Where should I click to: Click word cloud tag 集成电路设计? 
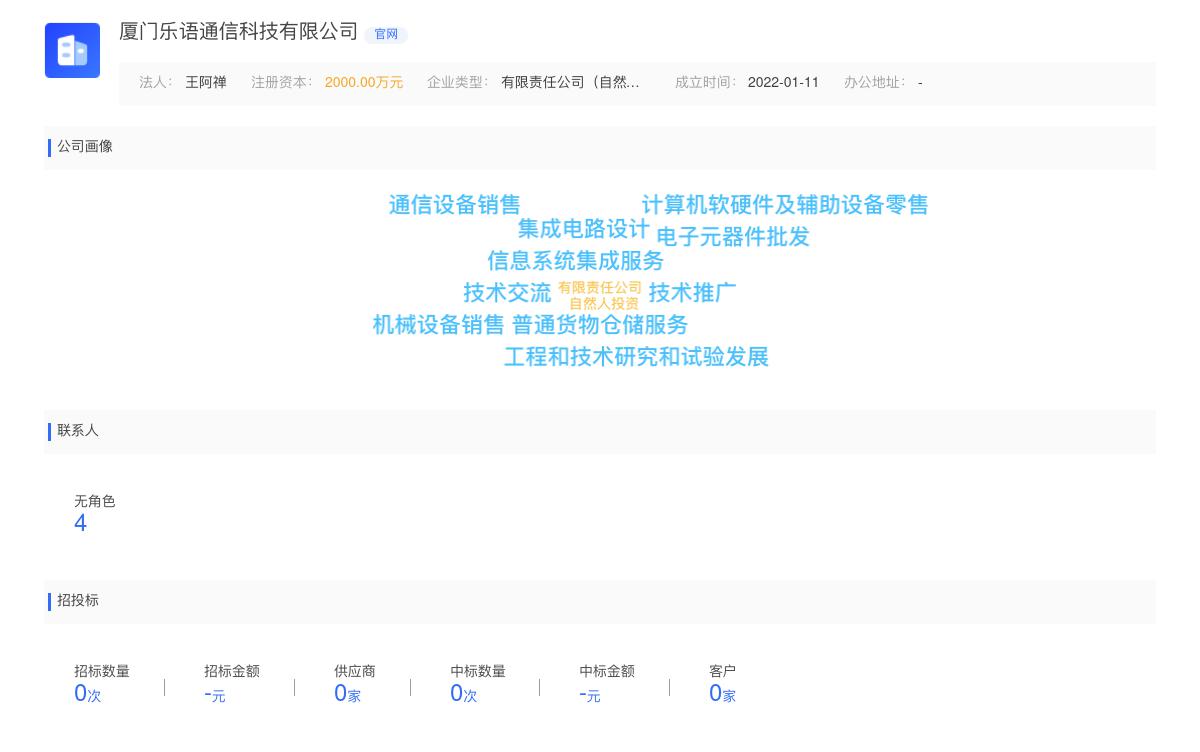point(584,229)
